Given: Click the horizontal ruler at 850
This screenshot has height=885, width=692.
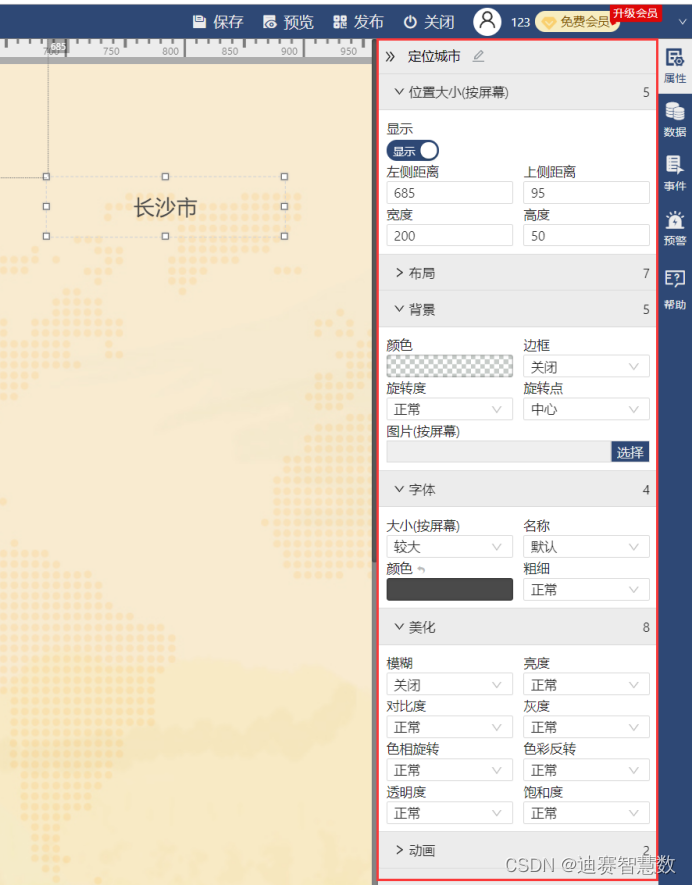Looking at the screenshot, I should click(x=230, y=50).
